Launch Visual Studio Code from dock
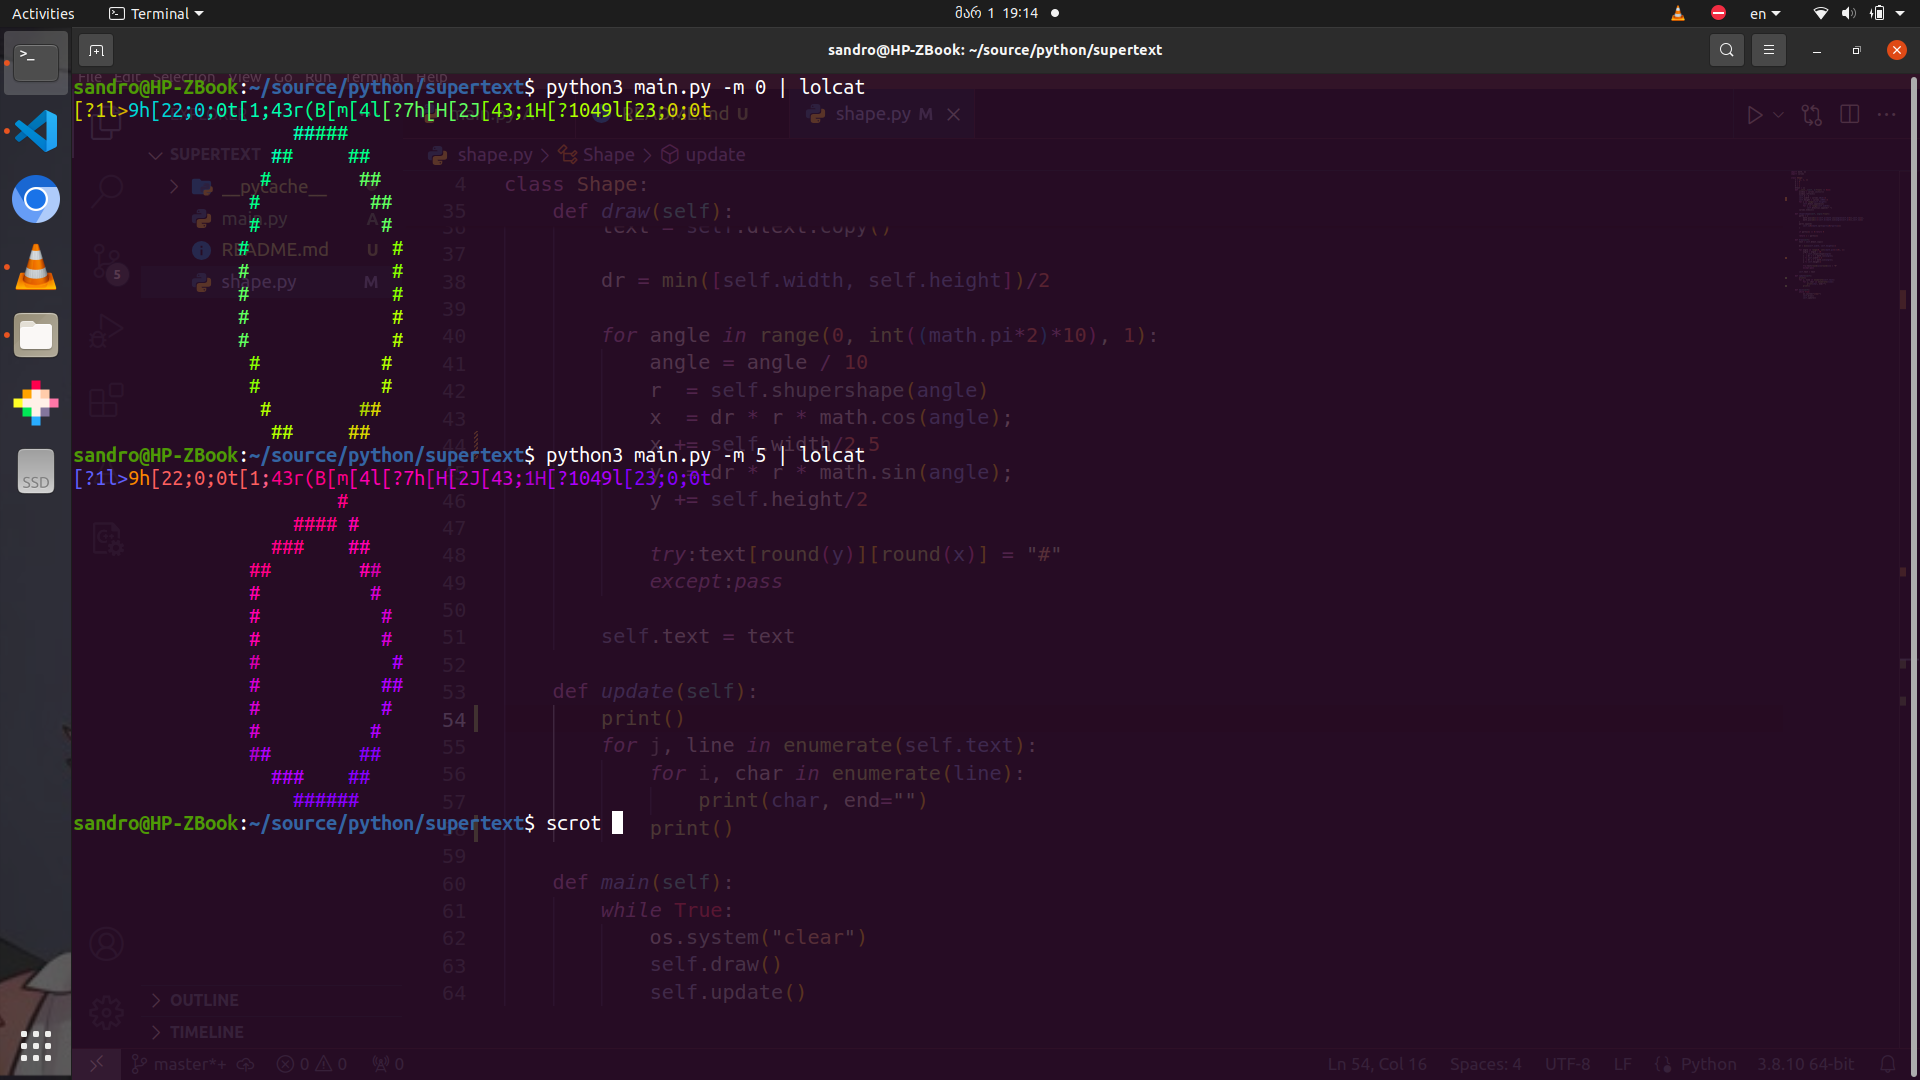The height and width of the screenshot is (1080, 1920). coord(36,131)
